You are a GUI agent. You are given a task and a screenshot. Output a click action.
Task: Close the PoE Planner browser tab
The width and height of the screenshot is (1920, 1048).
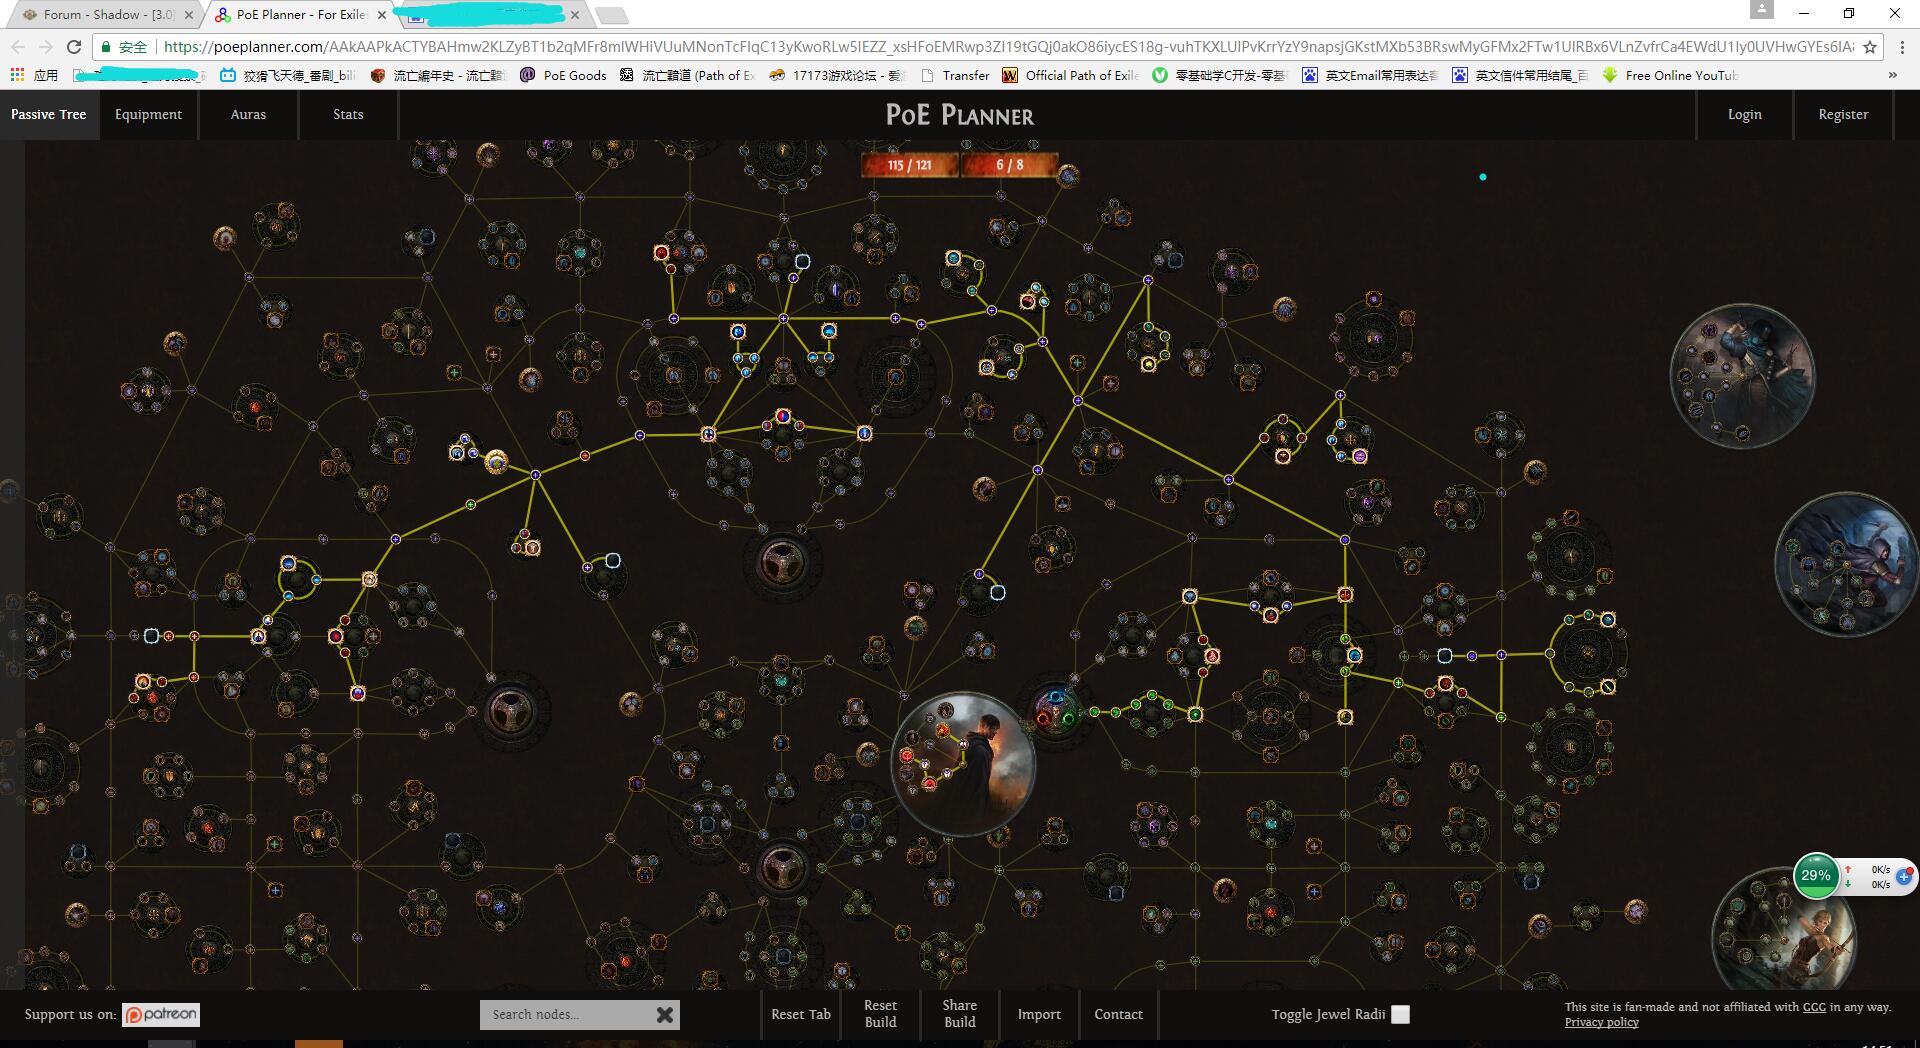point(382,15)
